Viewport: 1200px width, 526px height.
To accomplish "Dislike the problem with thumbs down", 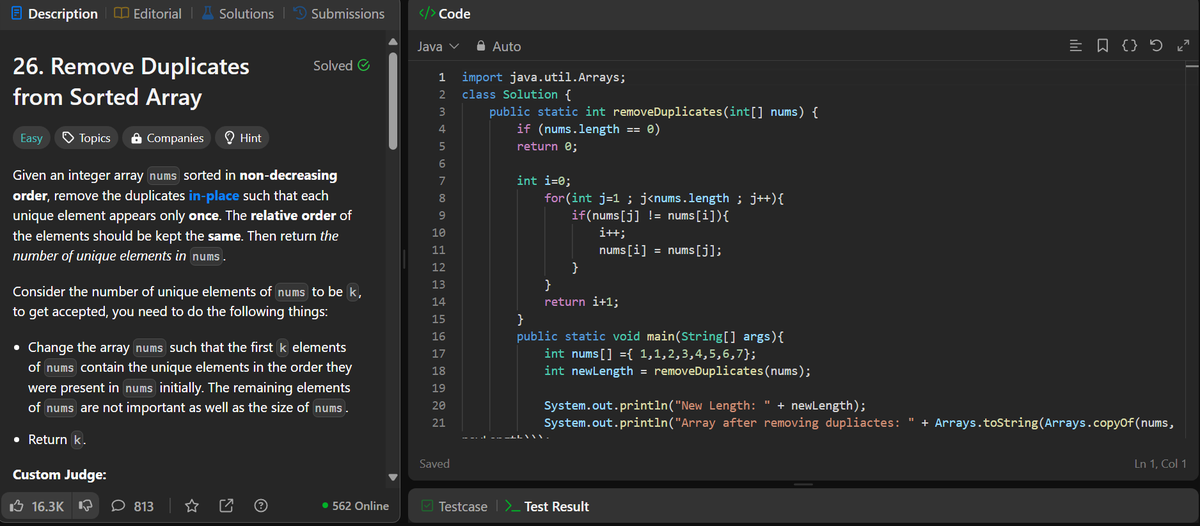I will pyautogui.click(x=84, y=506).
